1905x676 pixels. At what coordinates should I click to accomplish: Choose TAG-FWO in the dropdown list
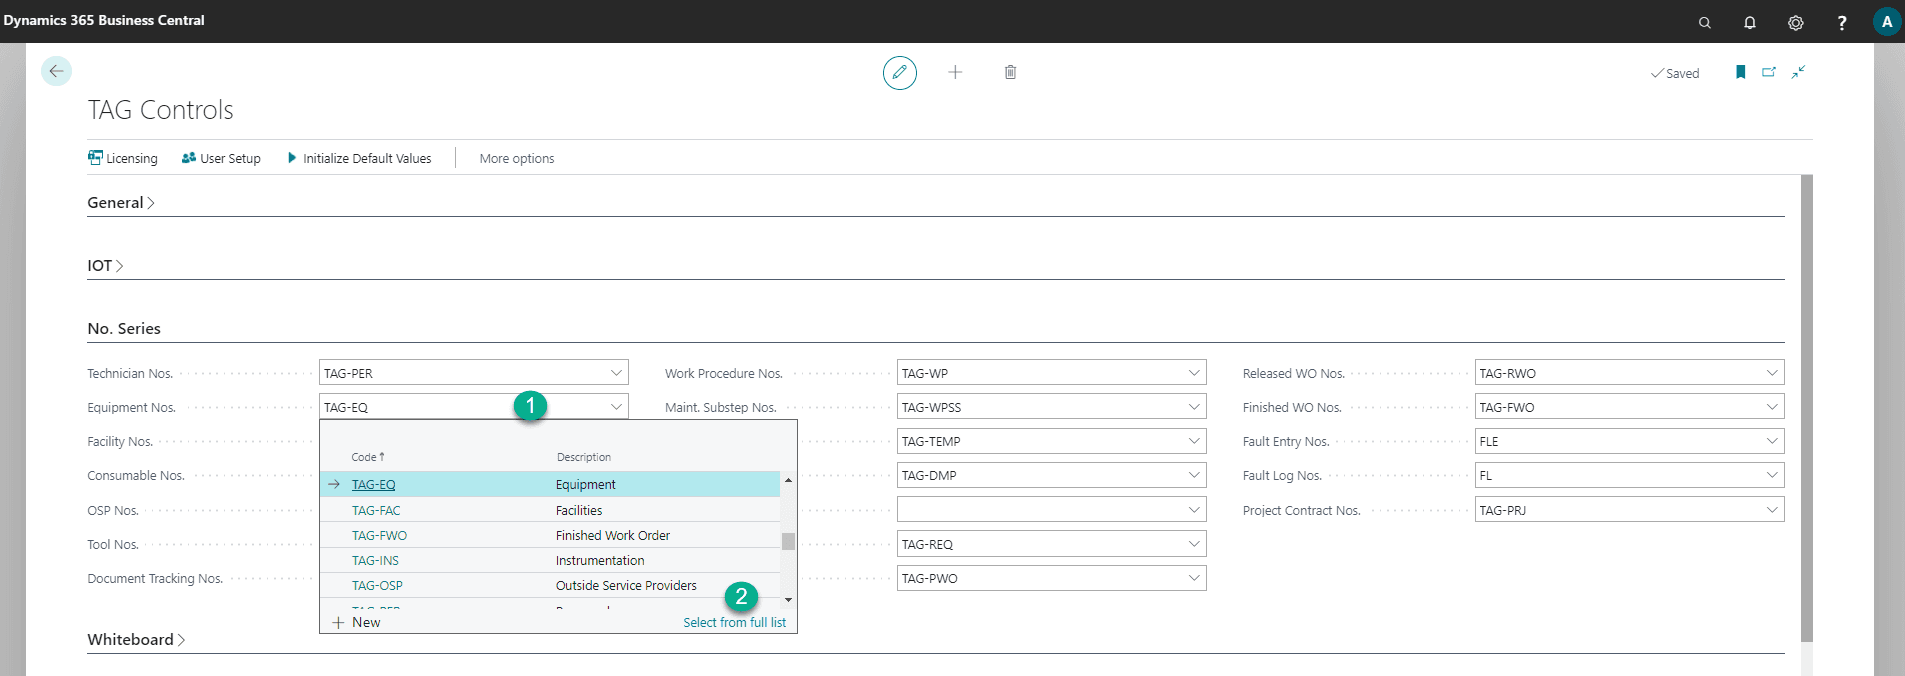(379, 535)
